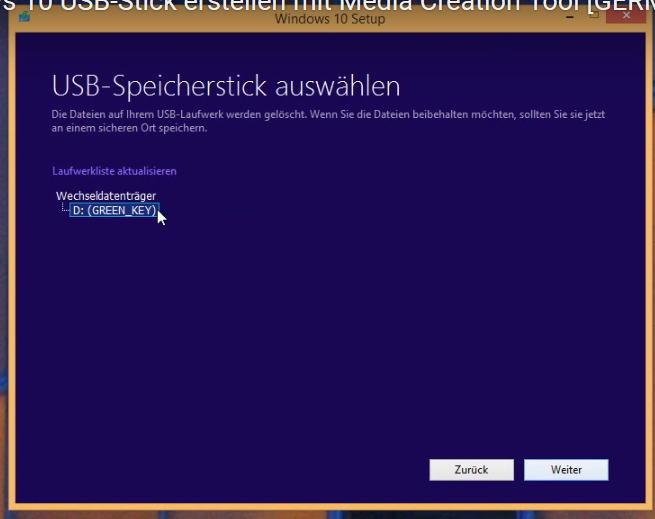The image size is (655, 519).
Task: Click the USB-Speicherstick auswählen heading
Action: (x=226, y=86)
